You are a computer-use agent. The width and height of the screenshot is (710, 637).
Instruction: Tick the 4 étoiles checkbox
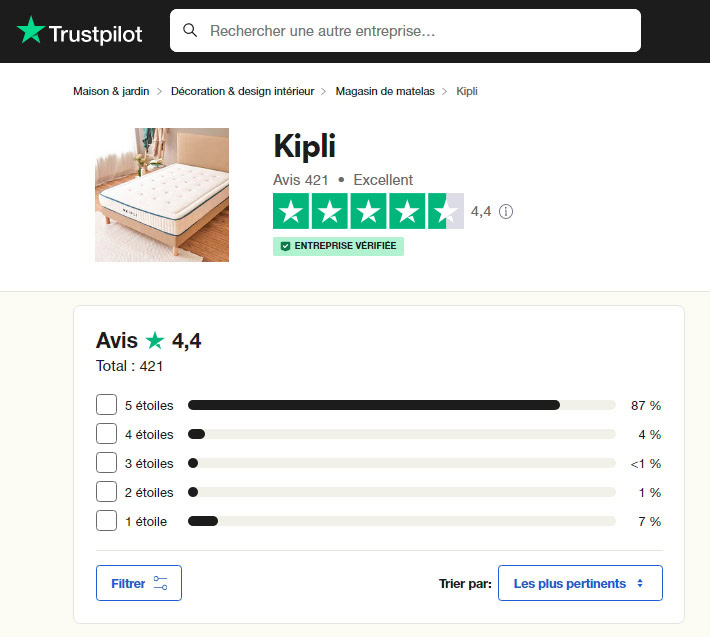coord(106,434)
